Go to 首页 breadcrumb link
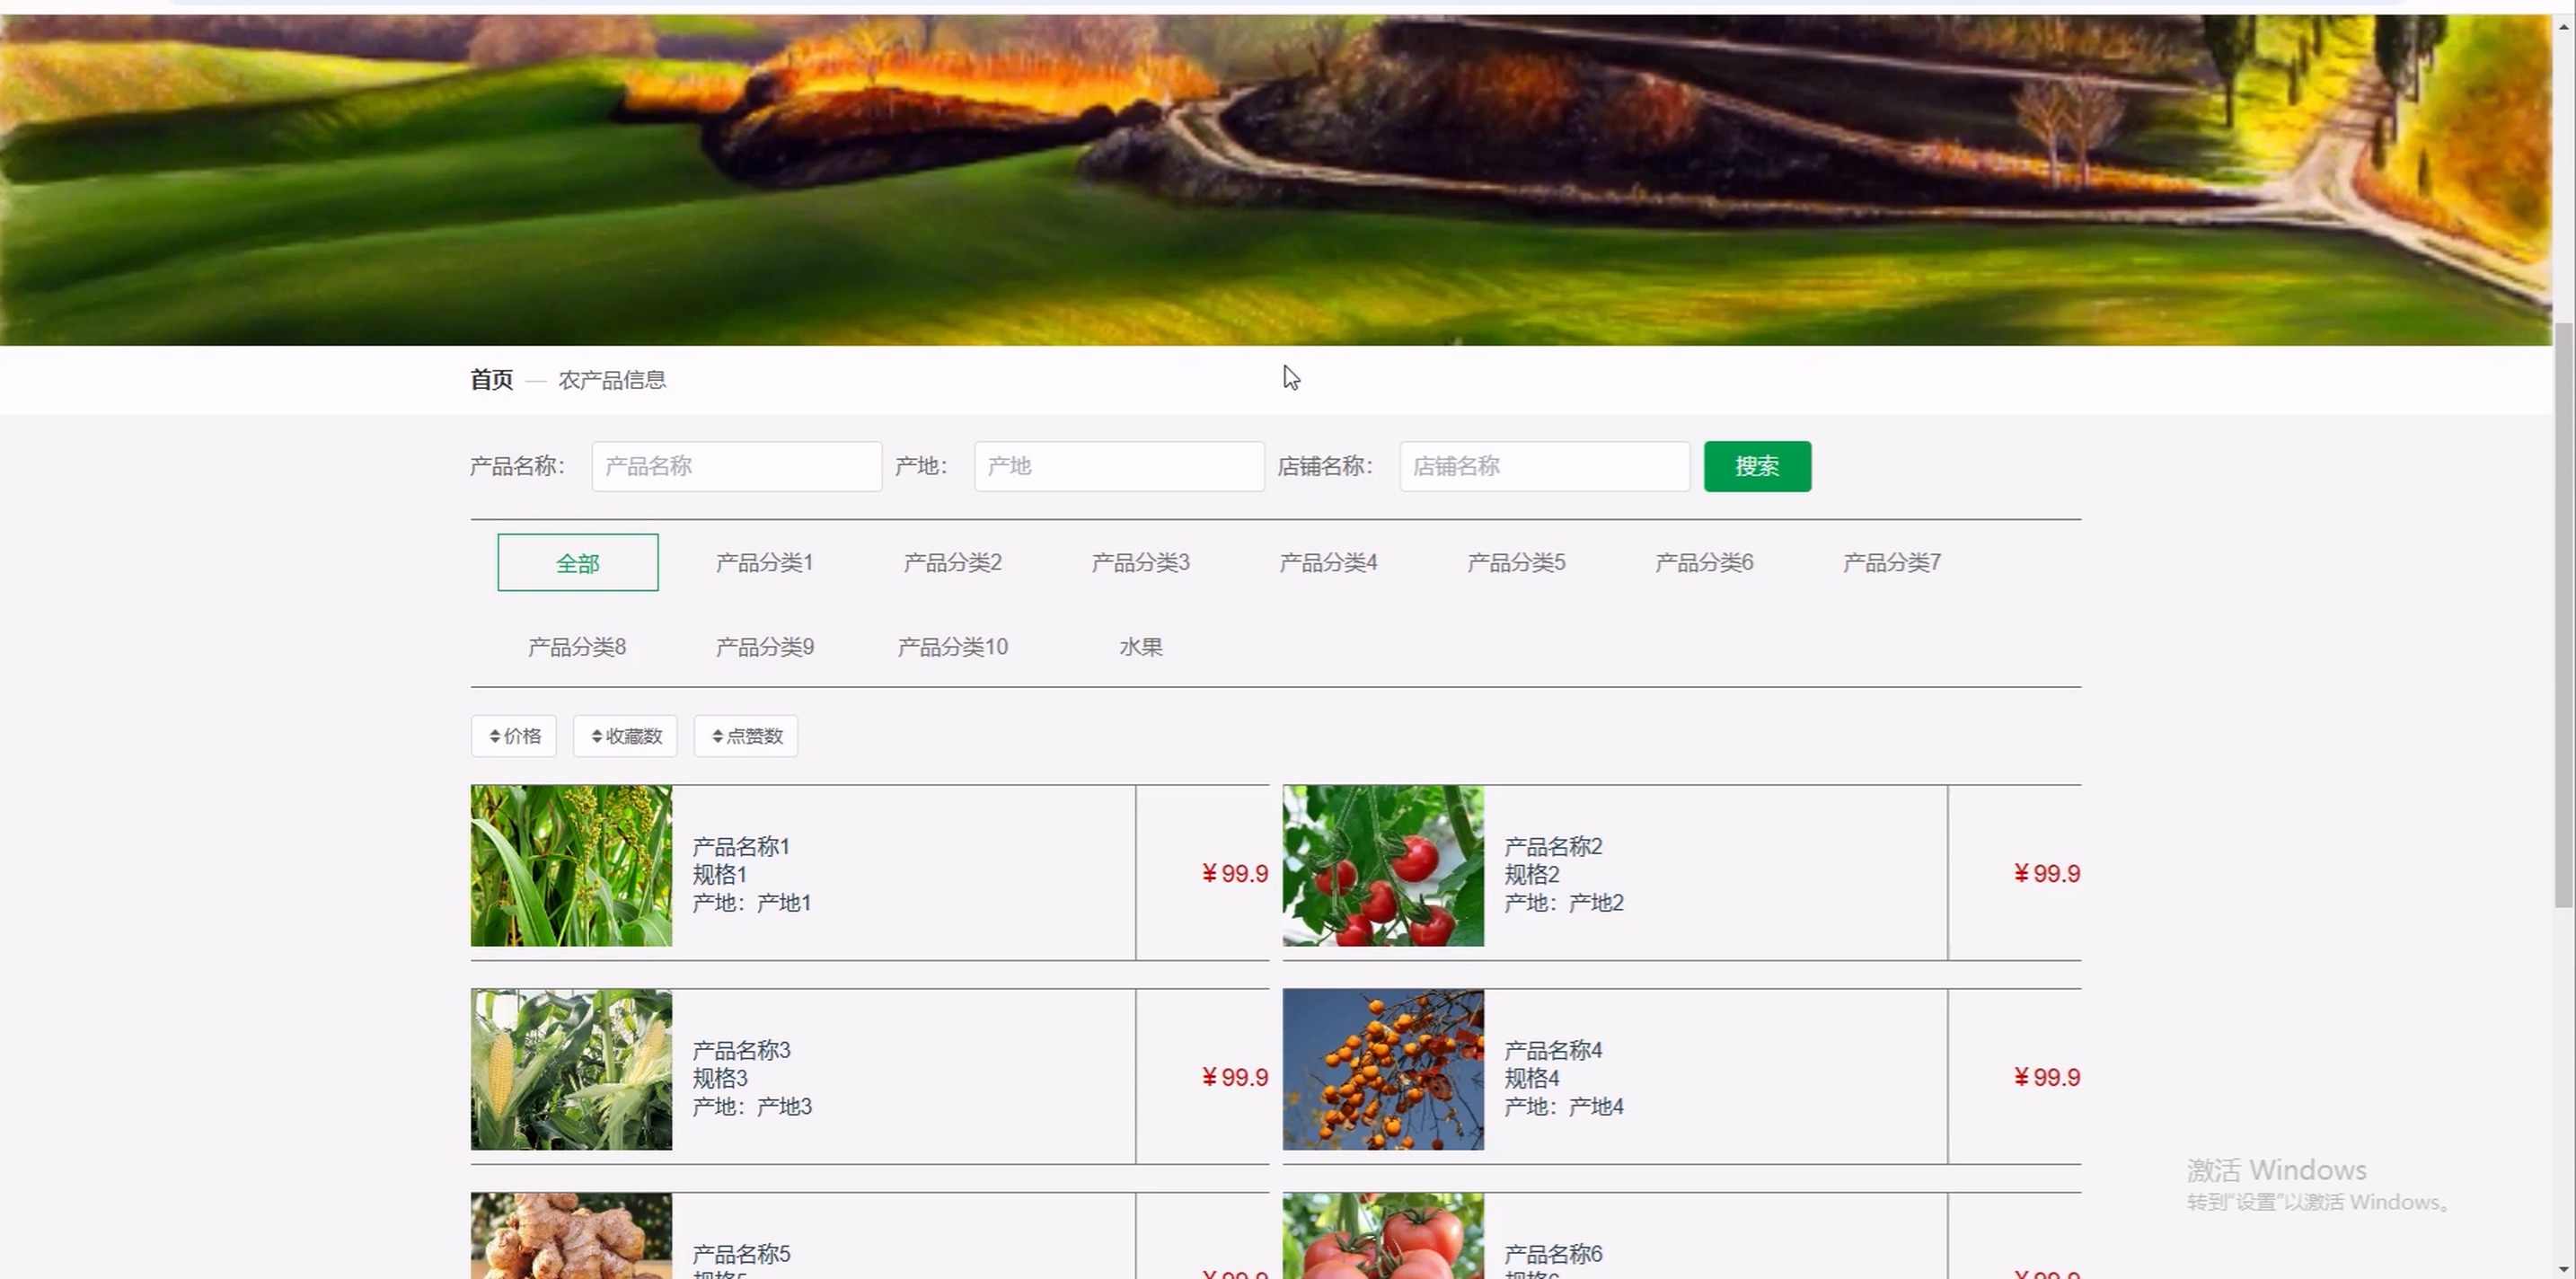Screen dimensions: 2576x1279 point(491,380)
